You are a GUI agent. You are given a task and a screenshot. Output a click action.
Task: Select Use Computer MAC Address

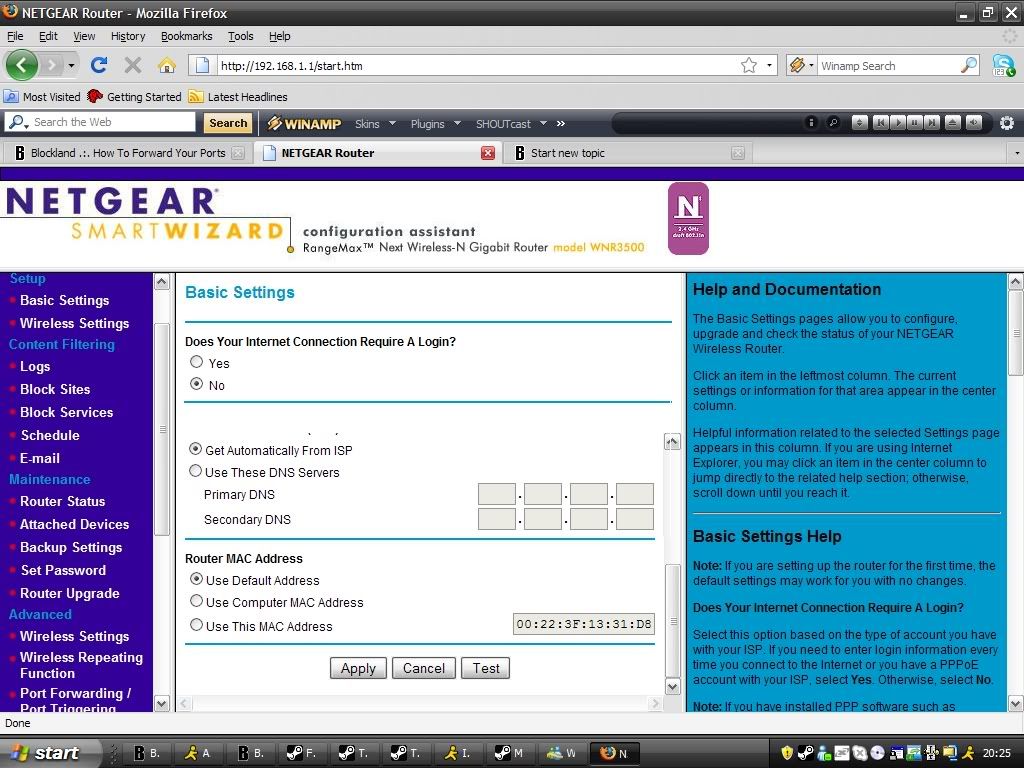click(x=196, y=601)
